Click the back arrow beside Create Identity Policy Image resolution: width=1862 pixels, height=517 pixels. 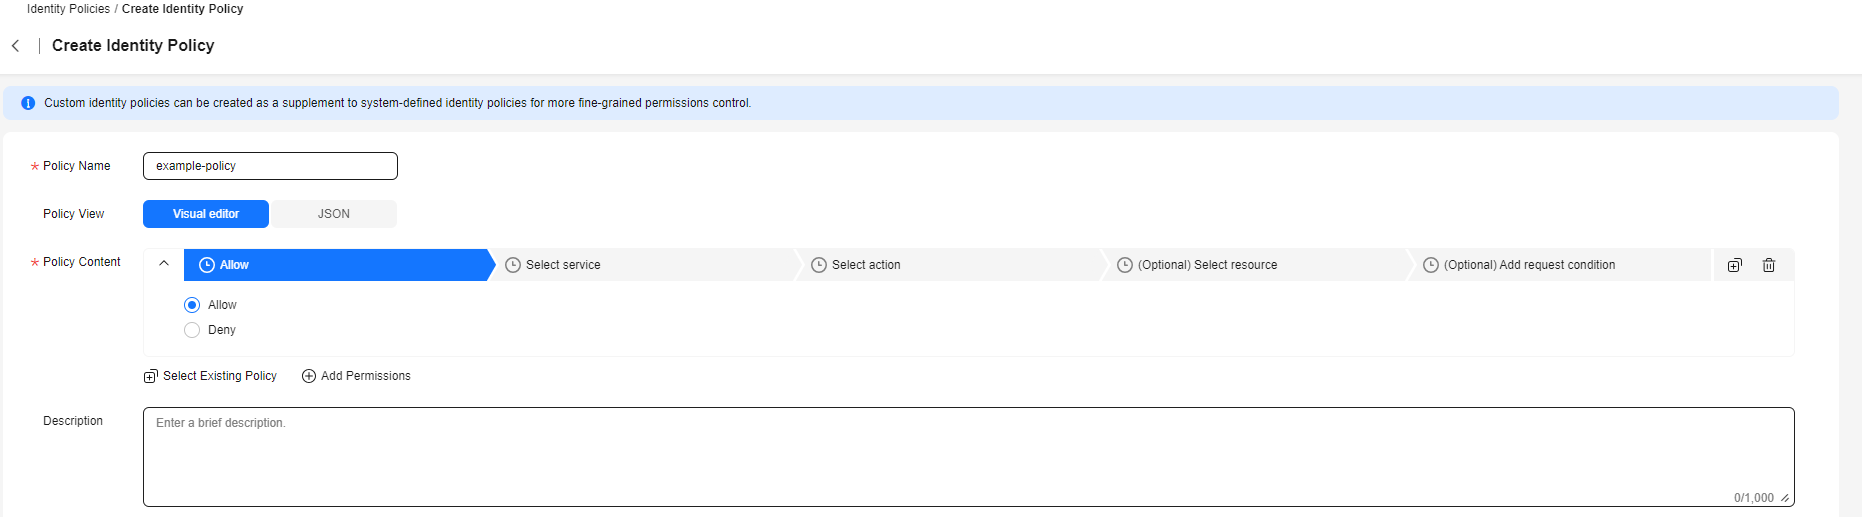point(16,46)
